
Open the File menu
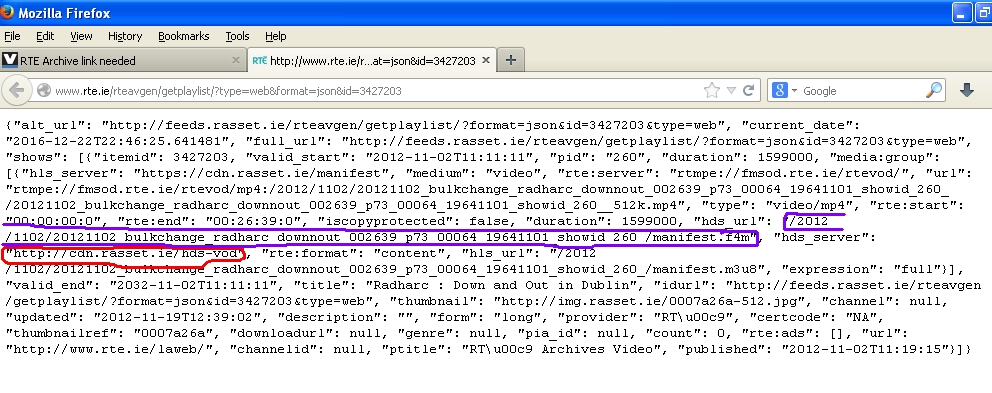pyautogui.click(x=12, y=36)
